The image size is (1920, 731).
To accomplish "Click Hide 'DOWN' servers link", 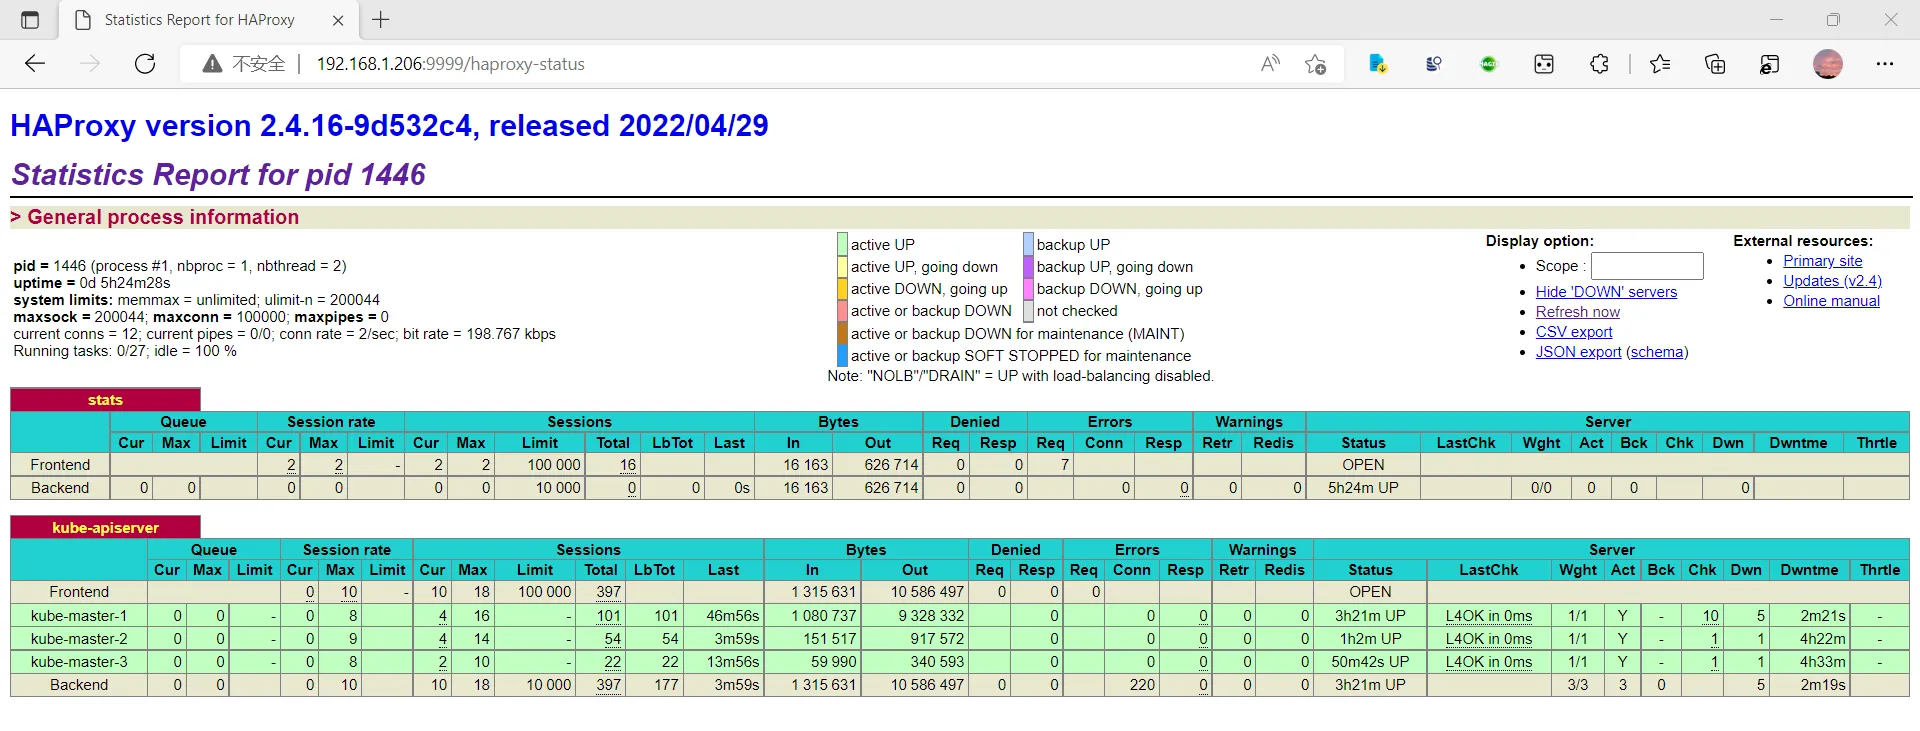I will (x=1606, y=292).
